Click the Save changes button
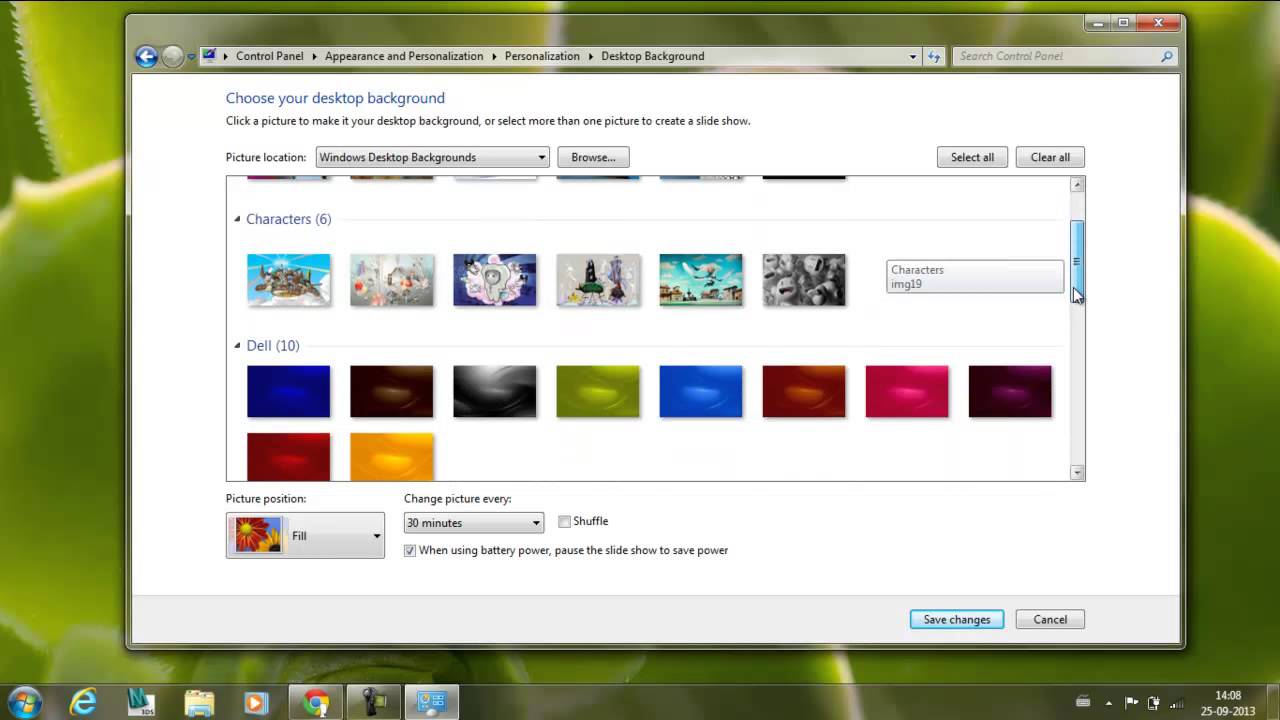The height and width of the screenshot is (720, 1280). 956,619
